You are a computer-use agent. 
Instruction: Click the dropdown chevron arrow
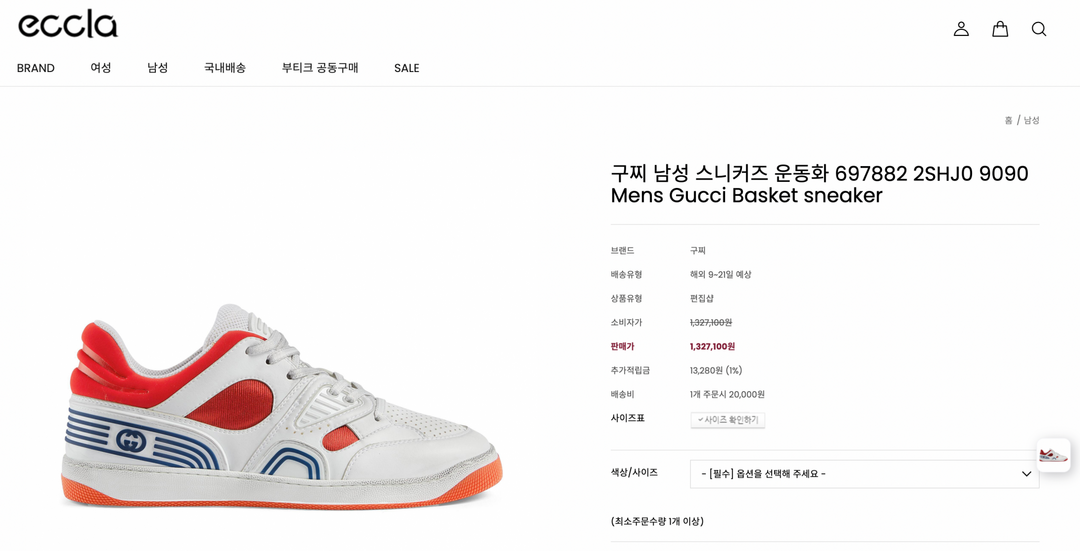point(1026,474)
